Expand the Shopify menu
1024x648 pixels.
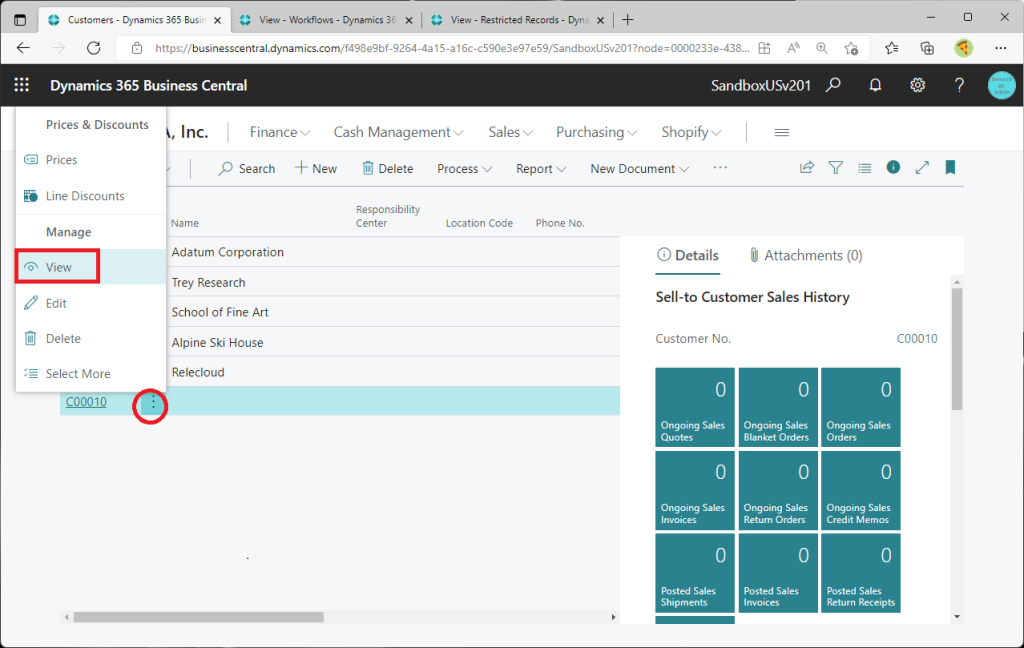691,132
